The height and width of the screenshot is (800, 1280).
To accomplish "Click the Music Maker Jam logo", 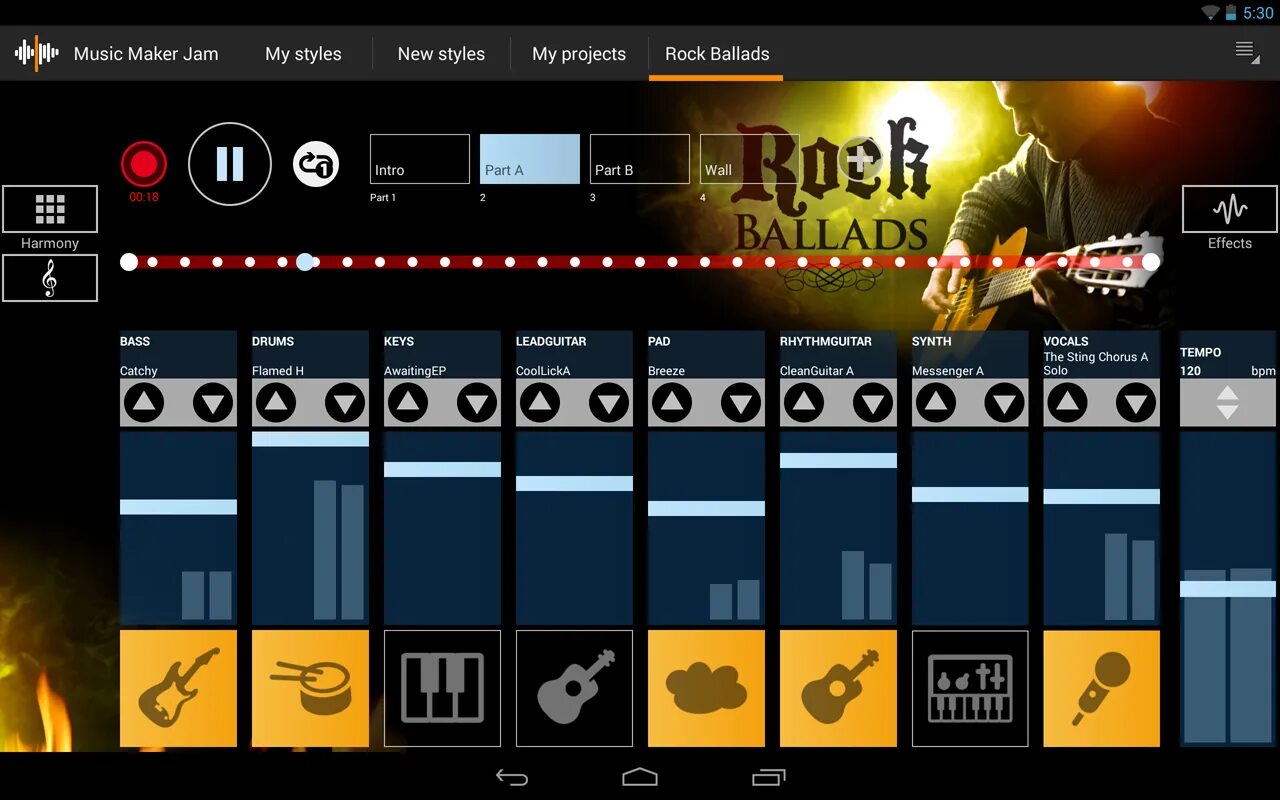I will pos(37,53).
